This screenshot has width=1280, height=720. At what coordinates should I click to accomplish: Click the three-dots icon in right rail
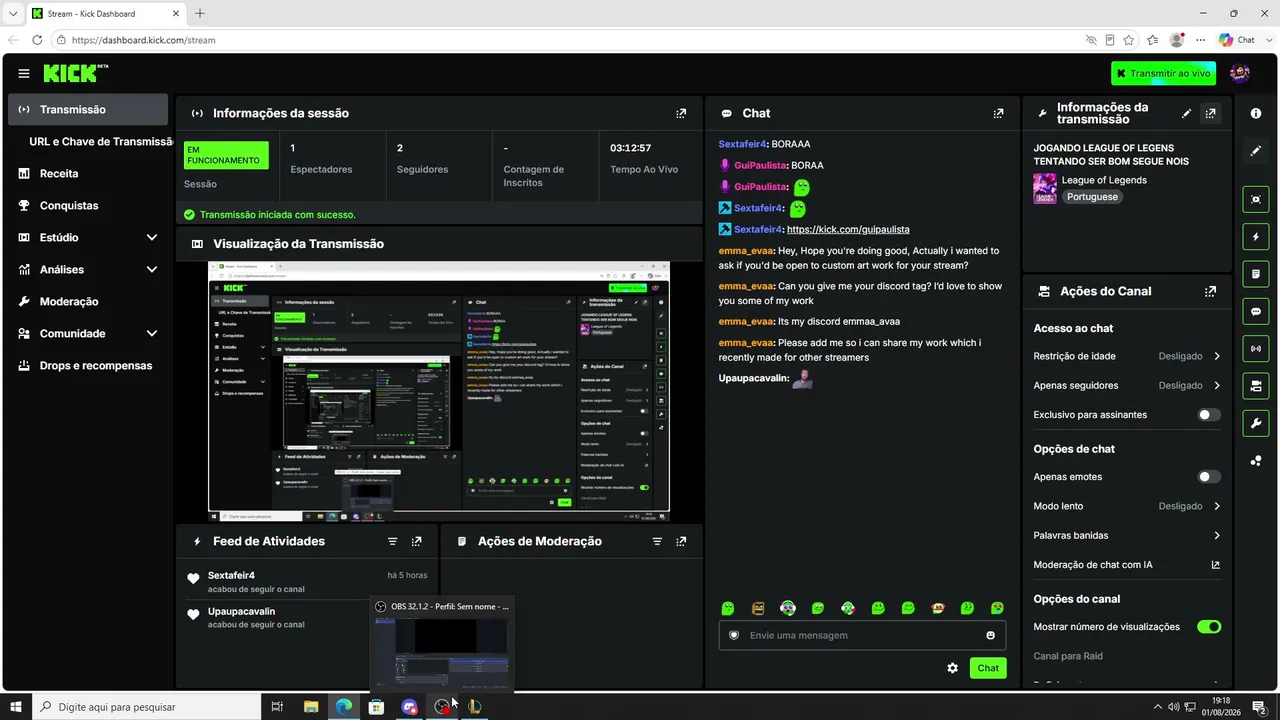click(1256, 461)
